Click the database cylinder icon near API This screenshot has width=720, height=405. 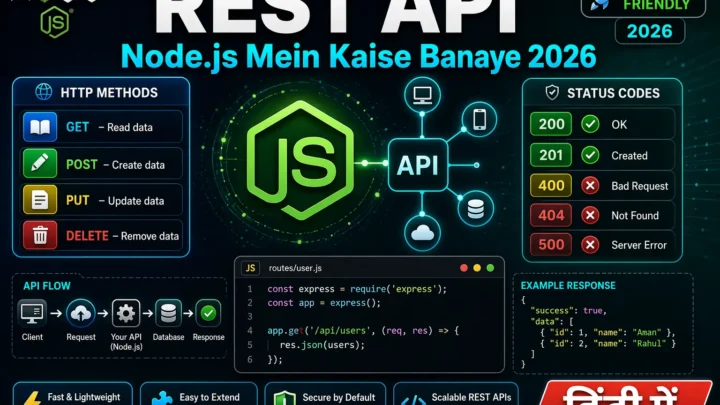coord(475,209)
